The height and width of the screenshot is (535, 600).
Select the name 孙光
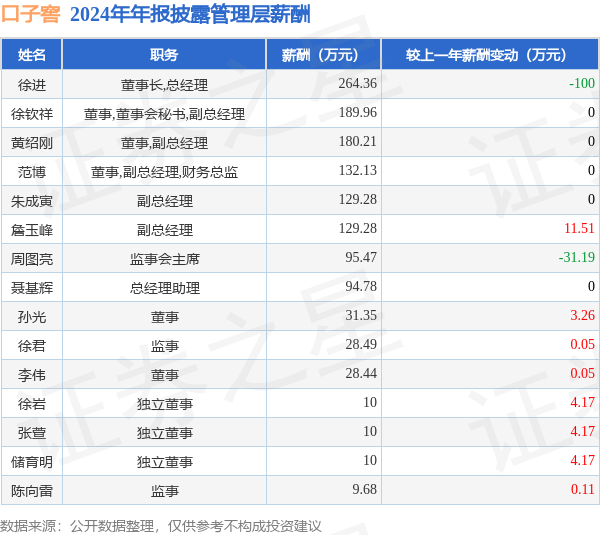pyautogui.click(x=32, y=317)
